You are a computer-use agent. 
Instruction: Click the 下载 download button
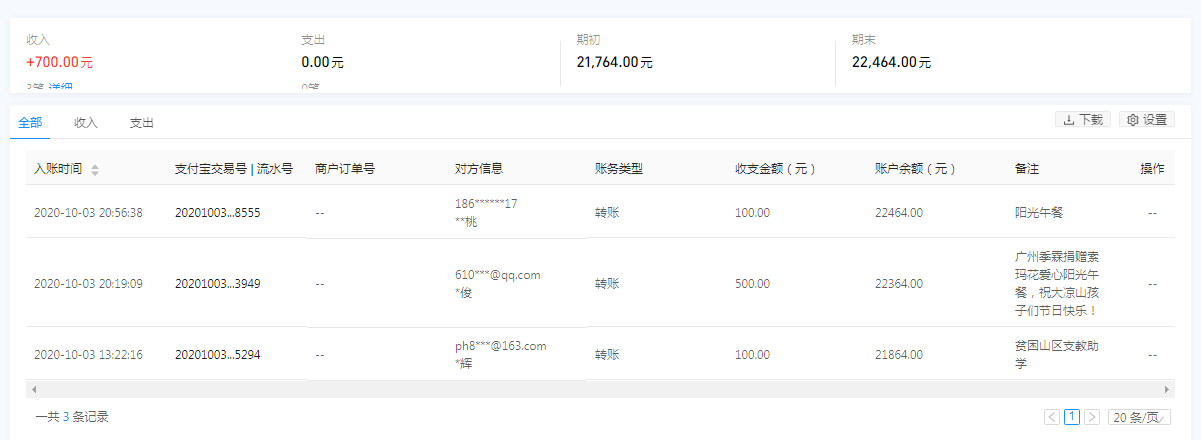(1083, 120)
